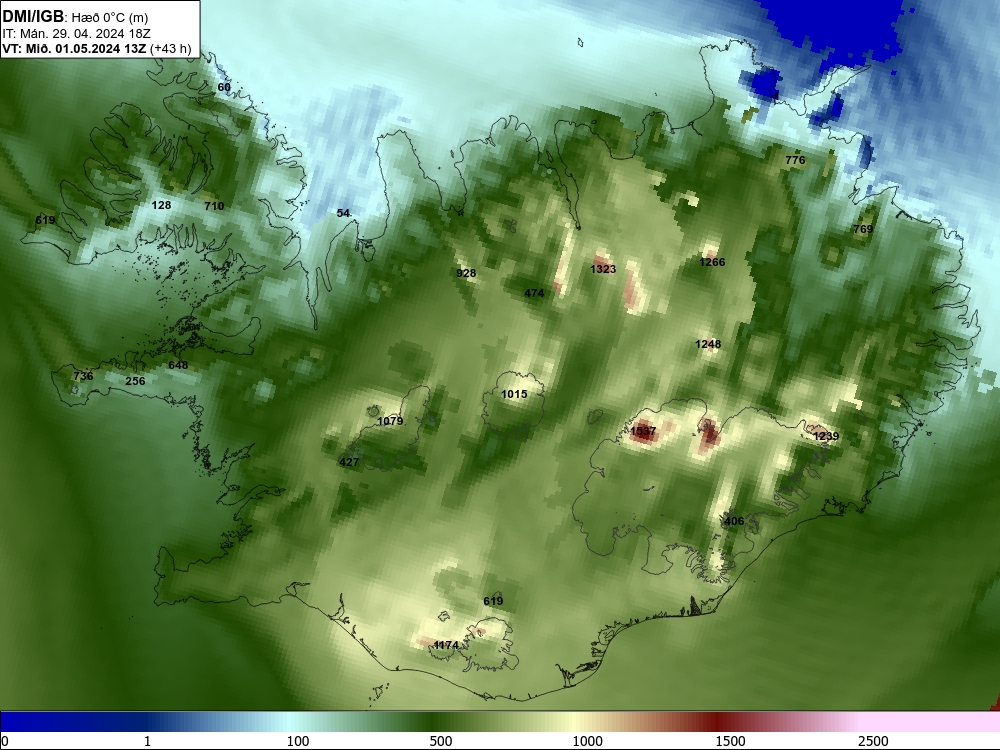The image size is (1000, 750).
Task: Click the 100 label on color scale
Action: tap(298, 741)
